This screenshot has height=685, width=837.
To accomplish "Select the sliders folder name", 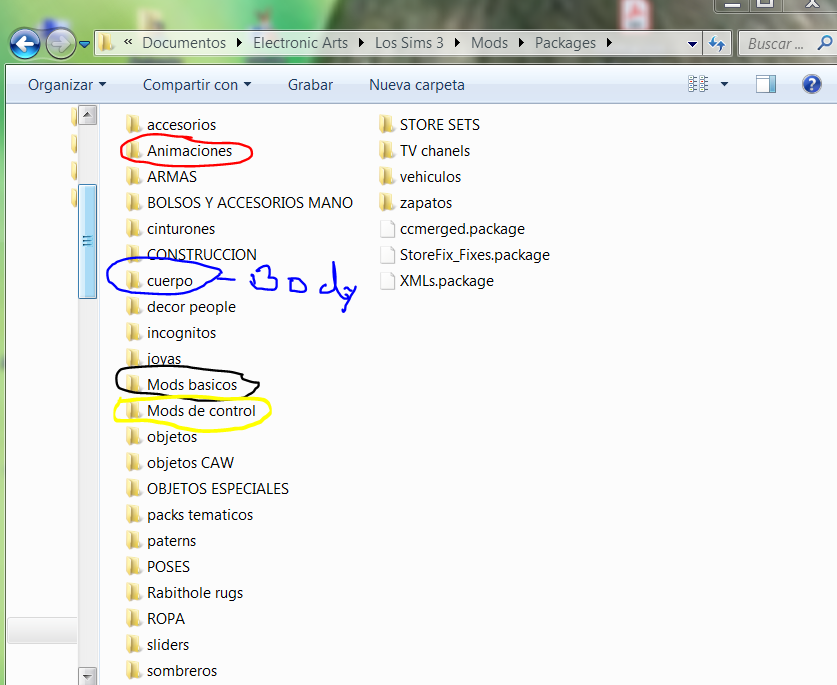I will tap(168, 644).
